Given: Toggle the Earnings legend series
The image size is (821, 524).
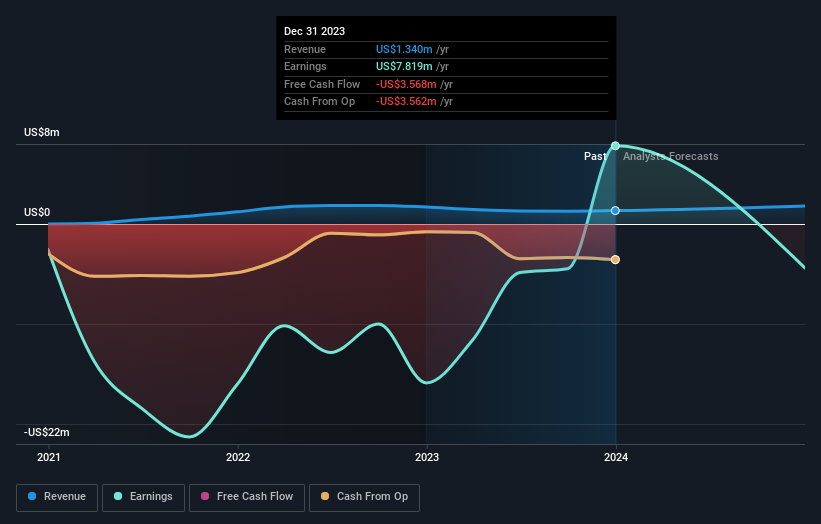Looking at the screenshot, I should point(143,497).
